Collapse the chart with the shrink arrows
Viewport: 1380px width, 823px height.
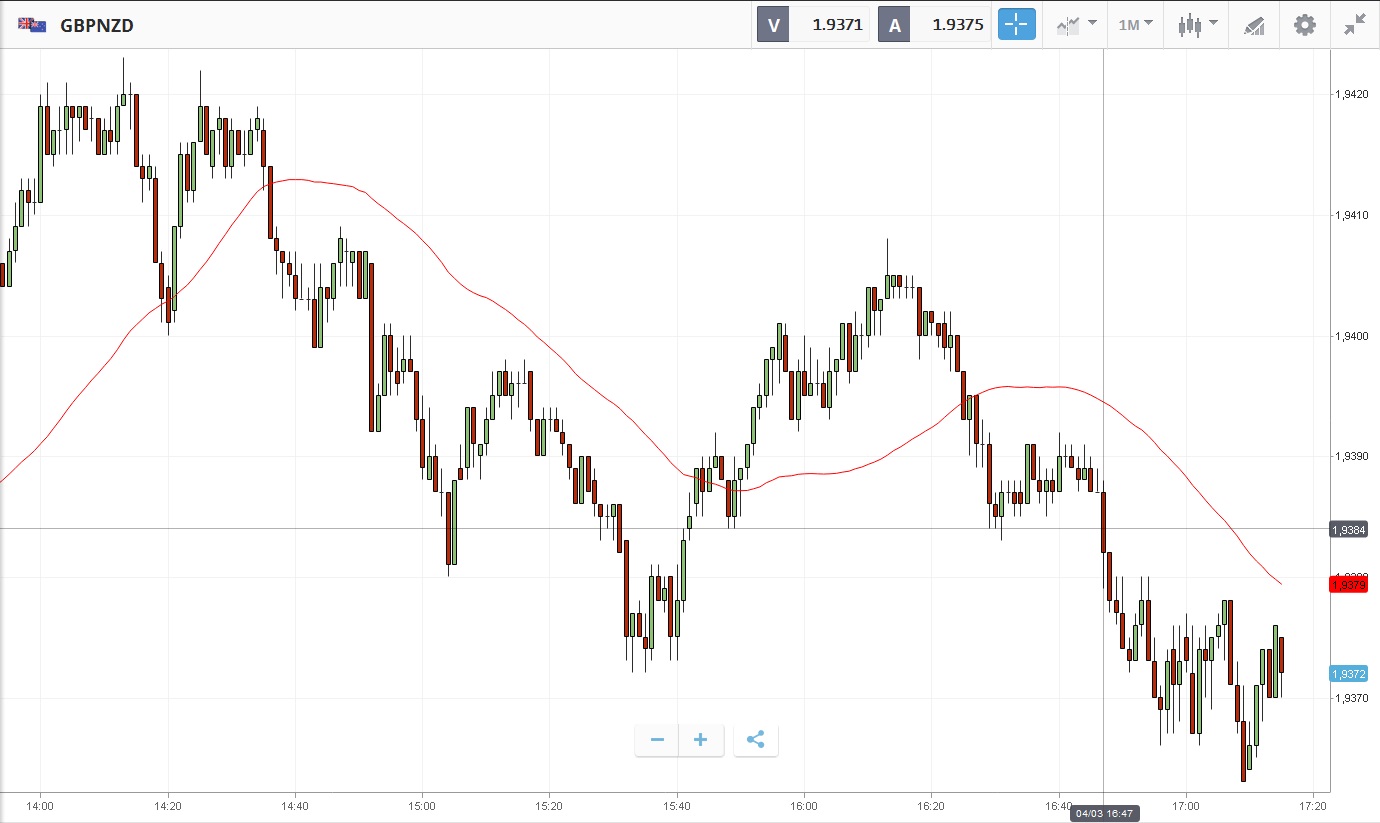coord(1355,25)
